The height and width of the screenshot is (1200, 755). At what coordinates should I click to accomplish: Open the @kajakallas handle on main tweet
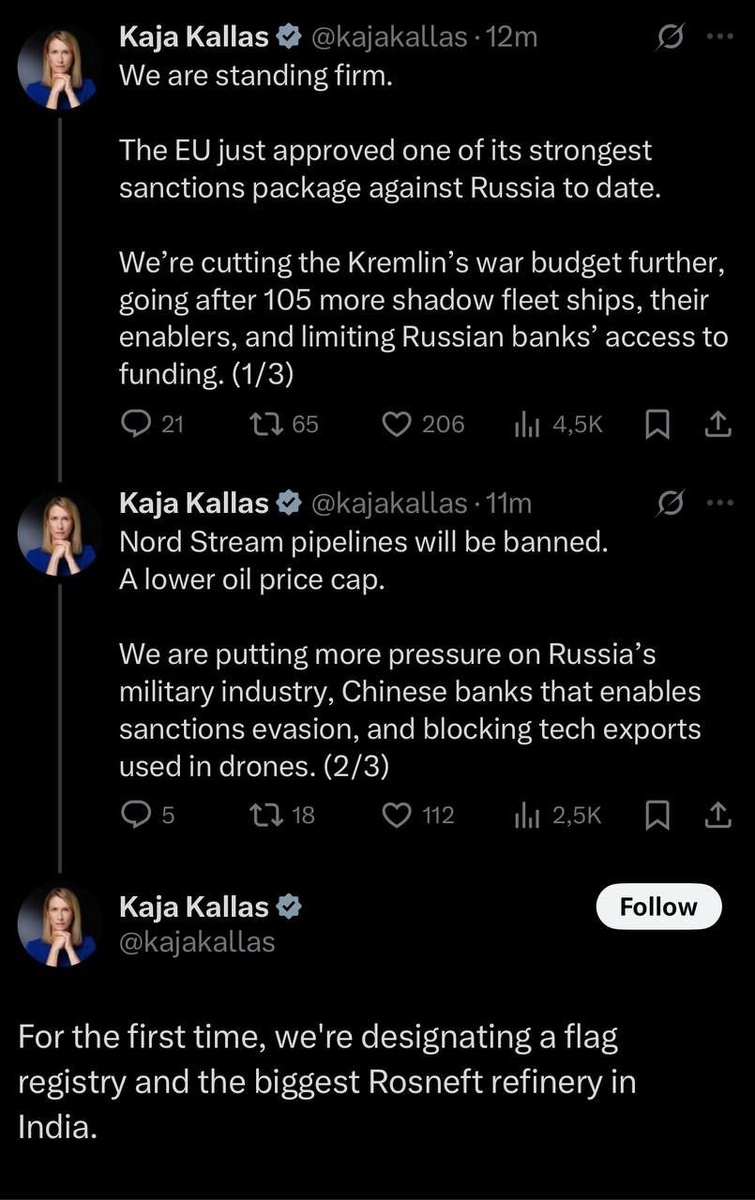click(x=197, y=942)
